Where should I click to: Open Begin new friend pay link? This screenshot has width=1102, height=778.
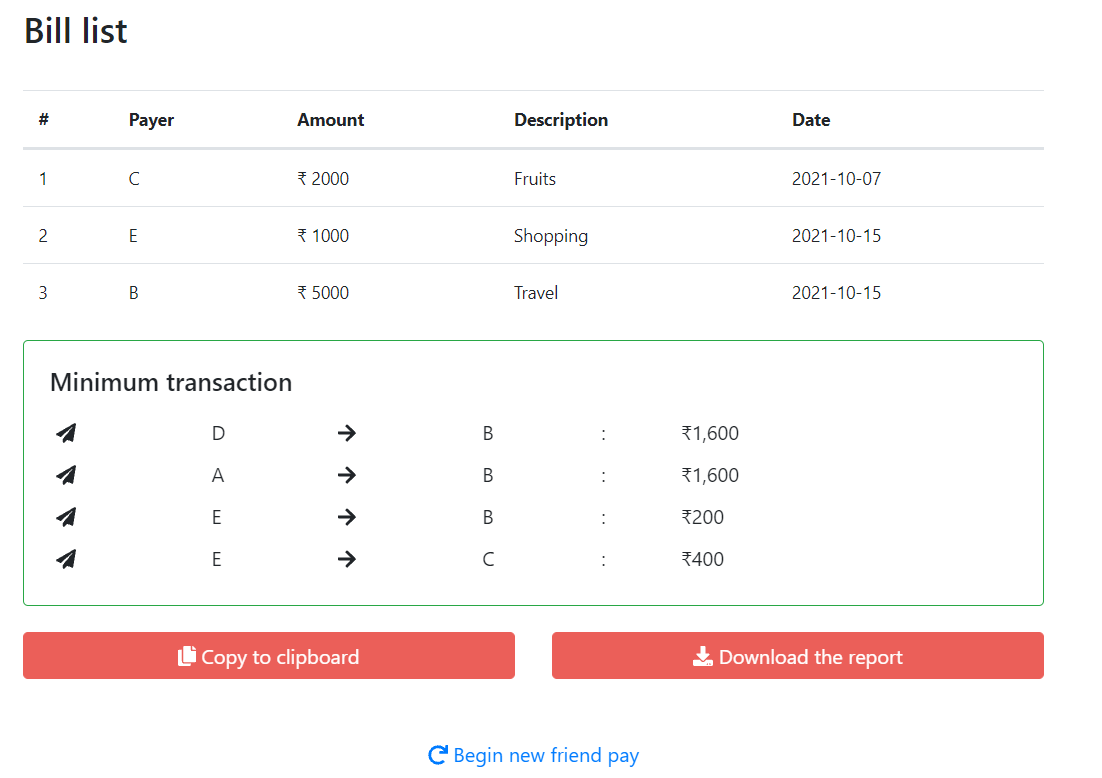click(x=546, y=755)
